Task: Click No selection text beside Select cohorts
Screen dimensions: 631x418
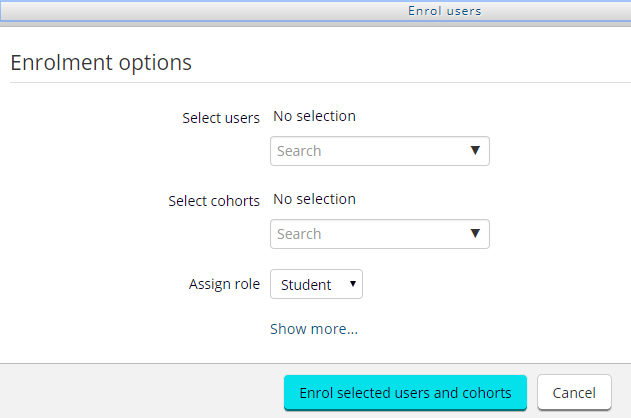Action: 314,199
